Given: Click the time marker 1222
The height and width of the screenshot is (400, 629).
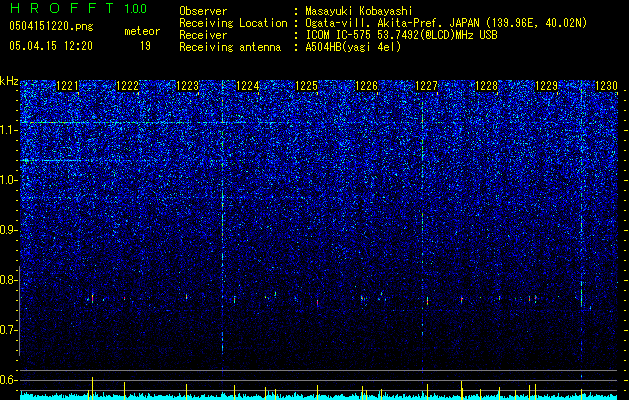Looking at the screenshot, I should click(127, 85).
